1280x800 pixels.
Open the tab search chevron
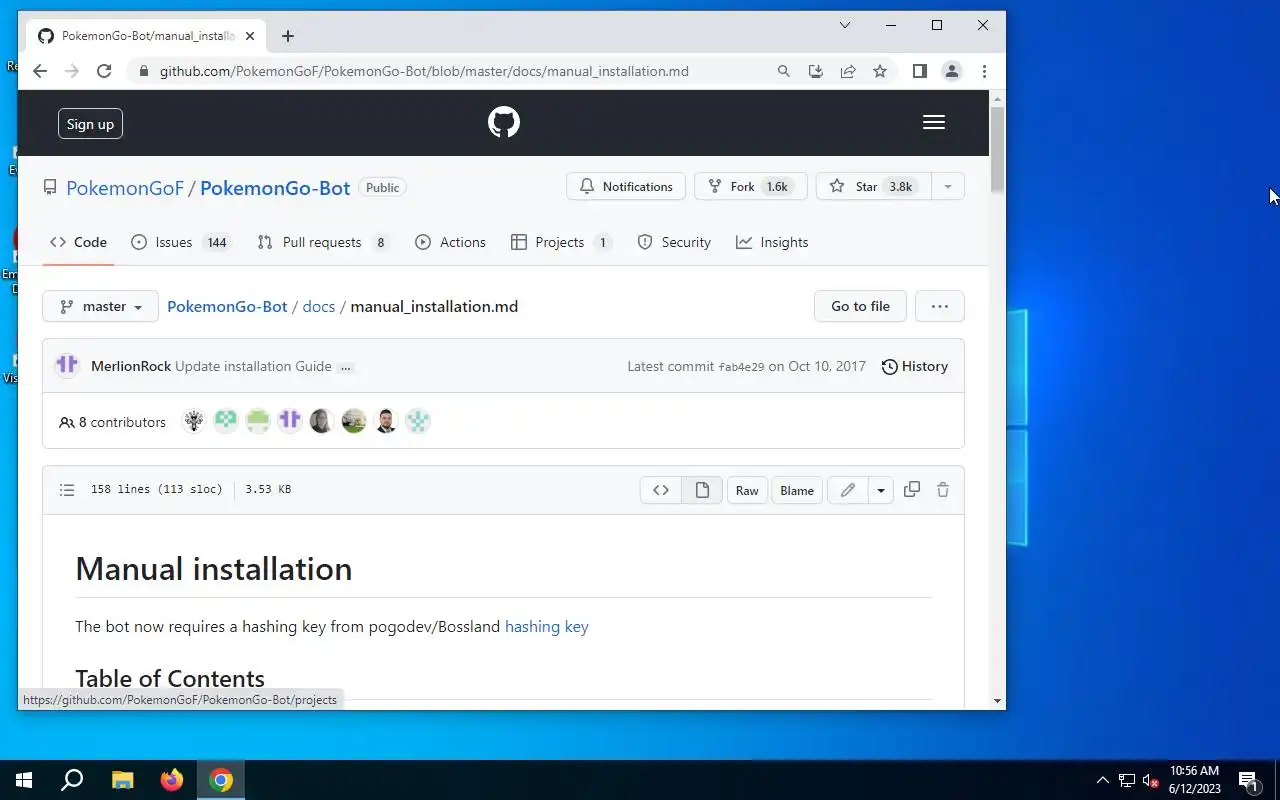(845, 25)
